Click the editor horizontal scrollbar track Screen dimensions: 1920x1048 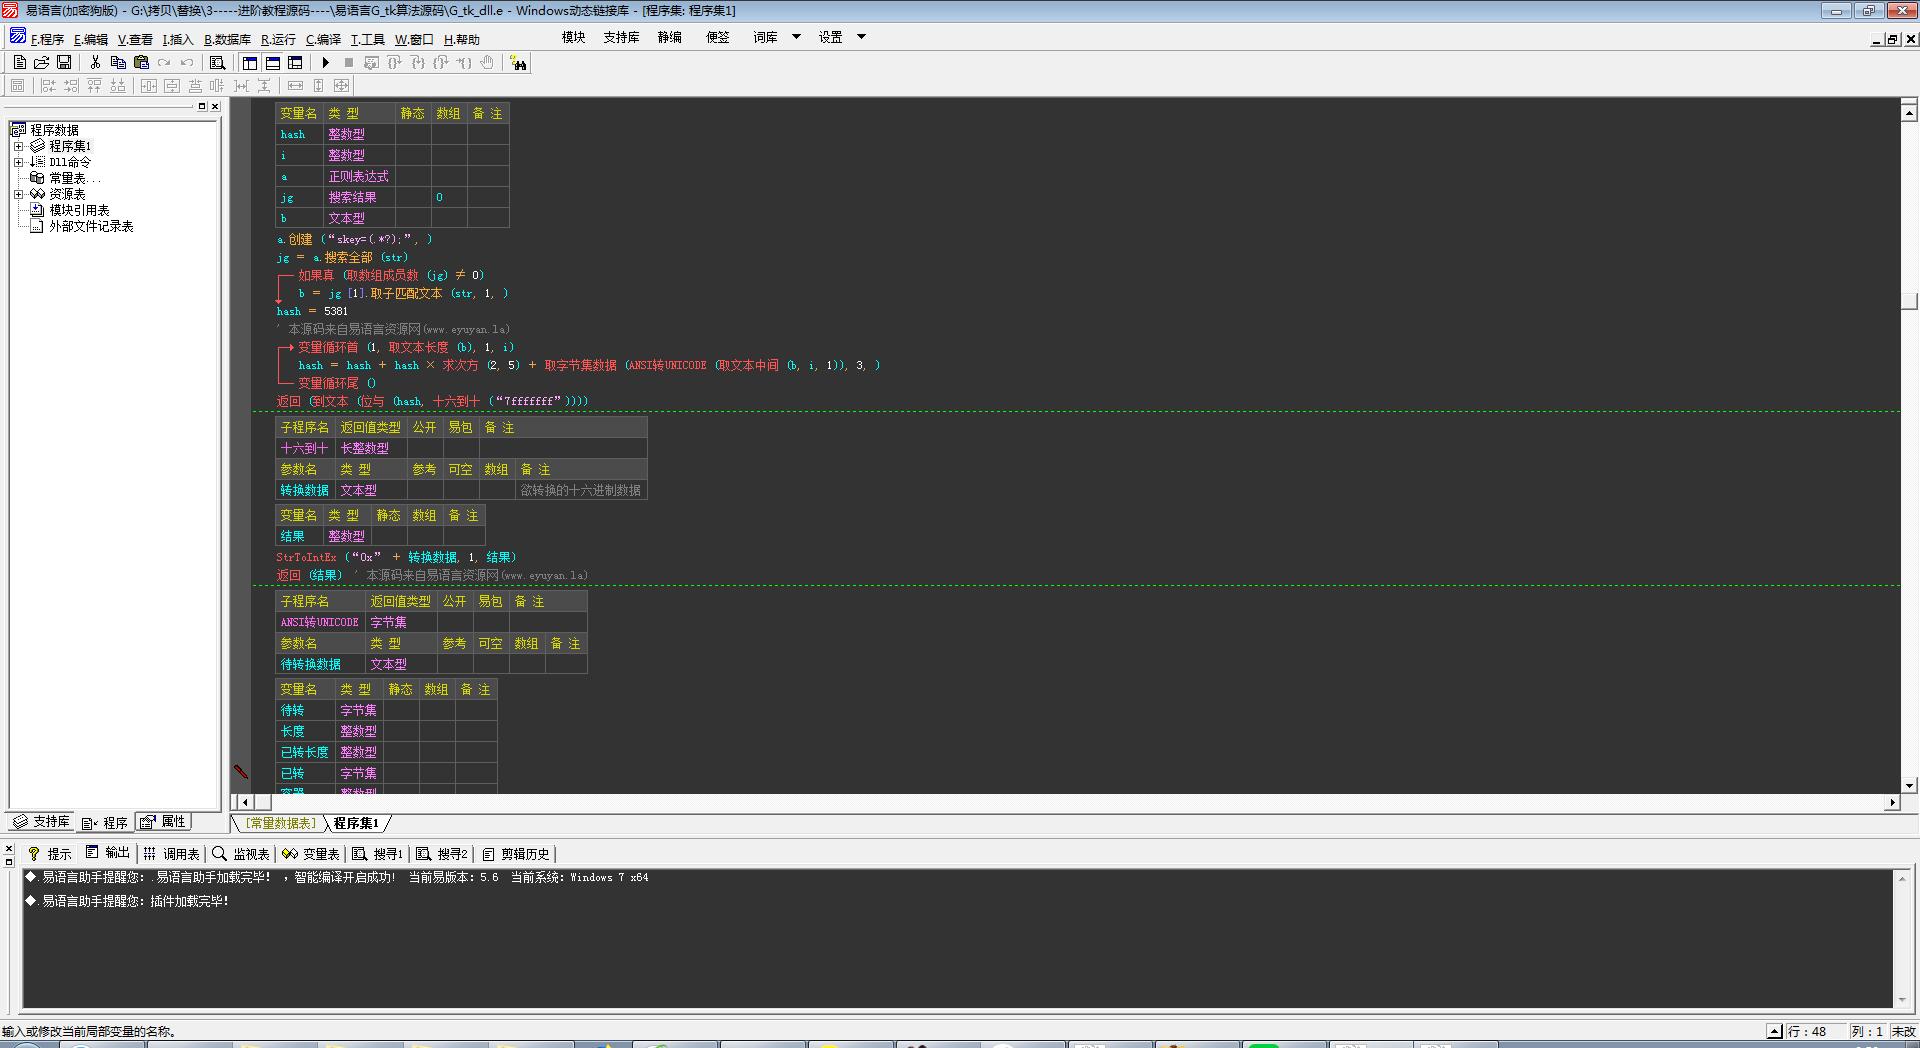click(x=1000, y=802)
